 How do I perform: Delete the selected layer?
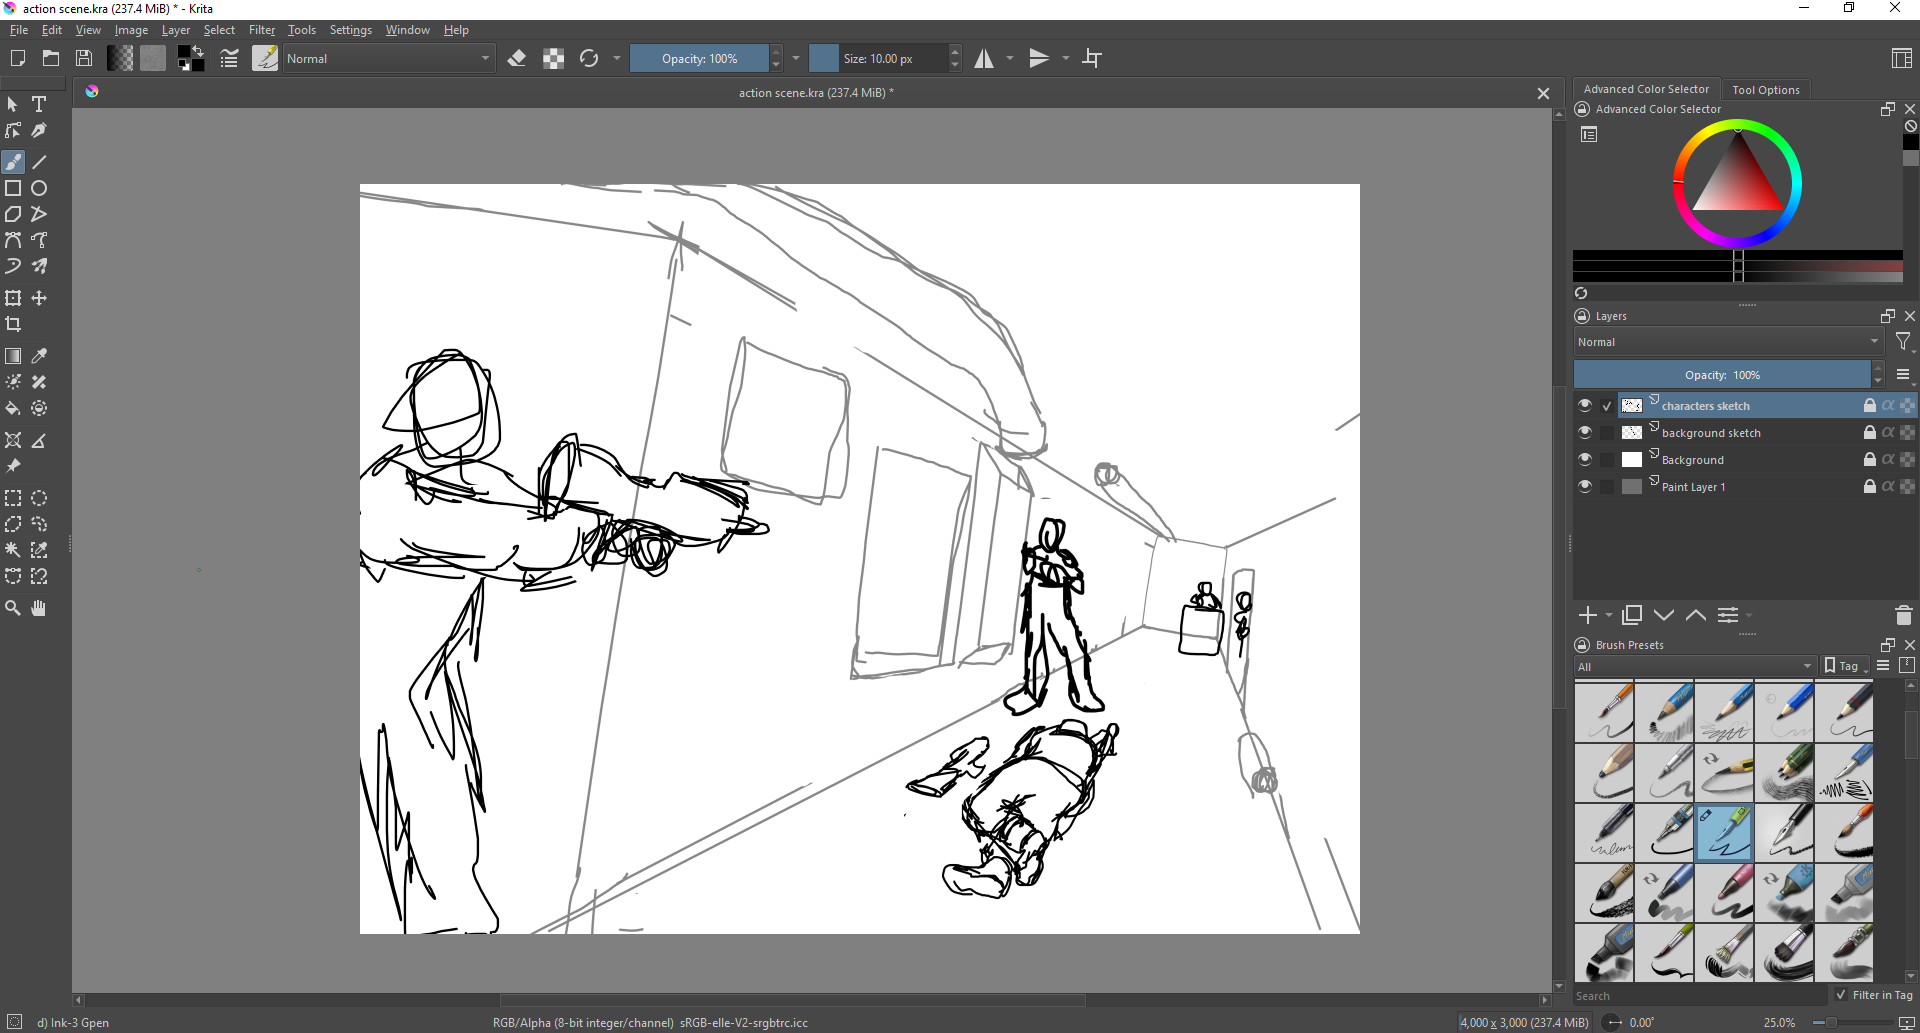[x=1904, y=615]
